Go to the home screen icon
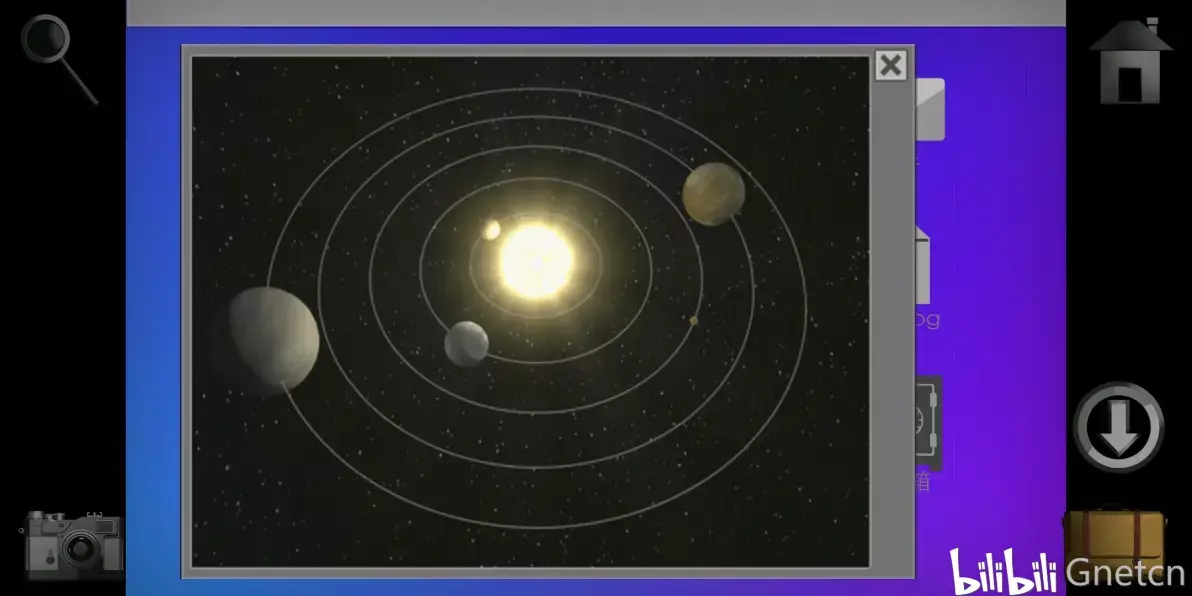 (1129, 62)
